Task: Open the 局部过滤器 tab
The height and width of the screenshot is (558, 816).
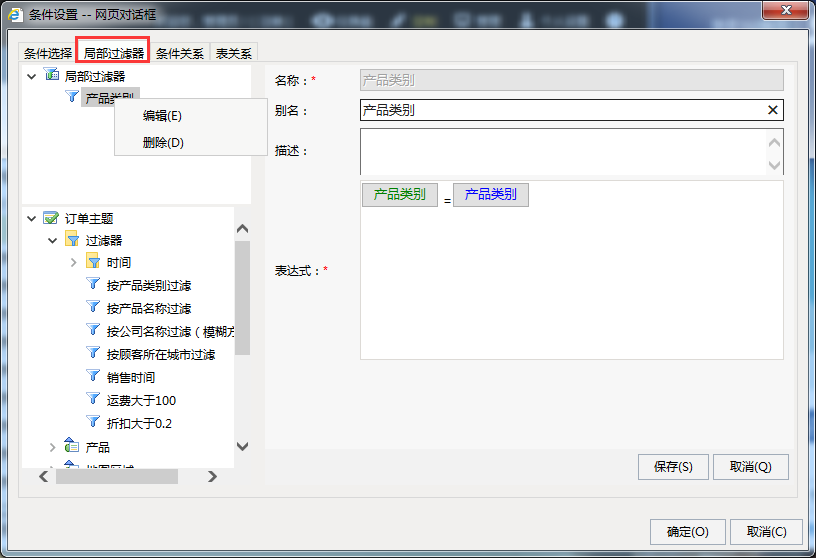Action: click(x=113, y=53)
